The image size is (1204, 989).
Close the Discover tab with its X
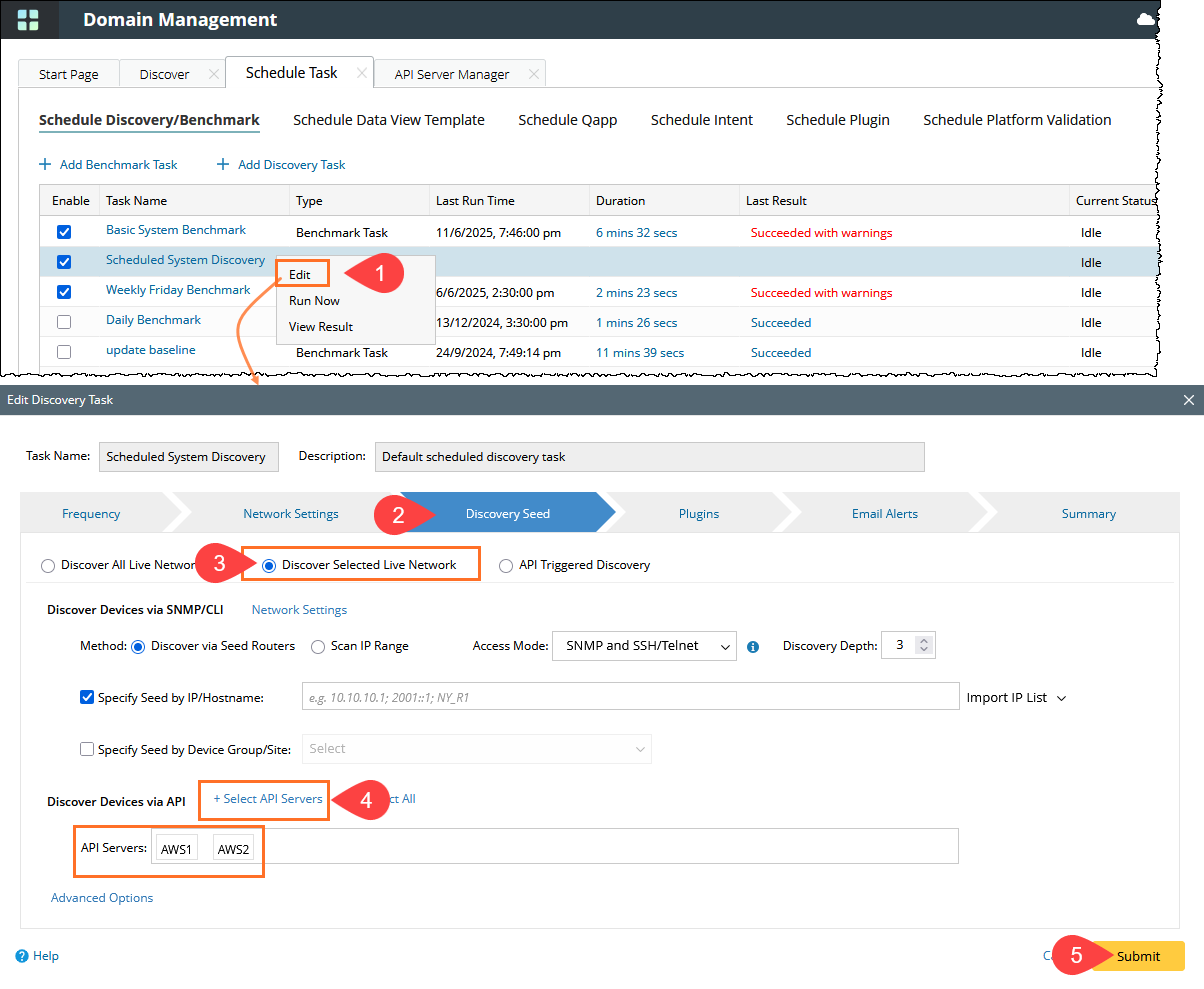[x=213, y=74]
